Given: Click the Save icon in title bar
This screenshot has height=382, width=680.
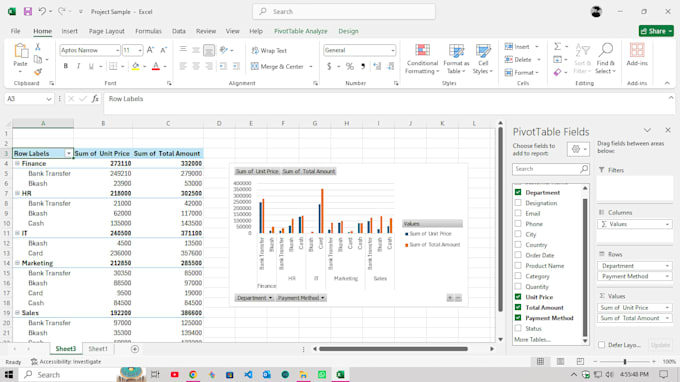Looking at the screenshot, I should (x=27, y=12).
